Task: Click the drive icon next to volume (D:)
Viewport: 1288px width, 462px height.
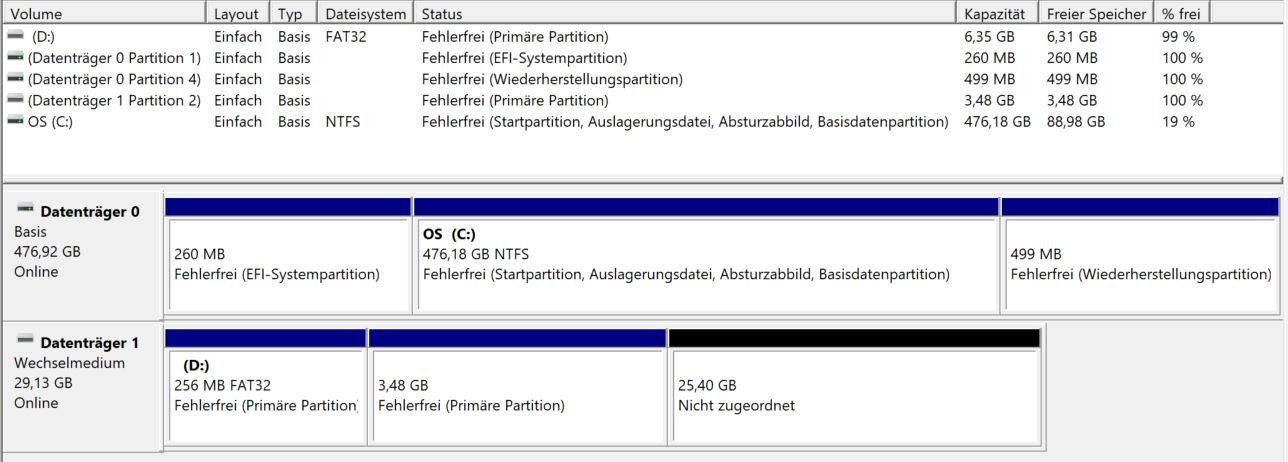Action: (x=15, y=36)
